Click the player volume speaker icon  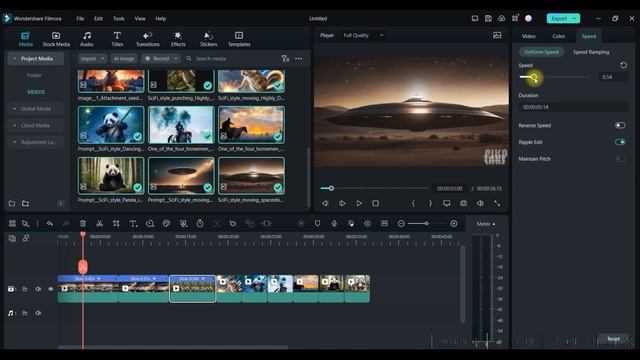(x=480, y=203)
